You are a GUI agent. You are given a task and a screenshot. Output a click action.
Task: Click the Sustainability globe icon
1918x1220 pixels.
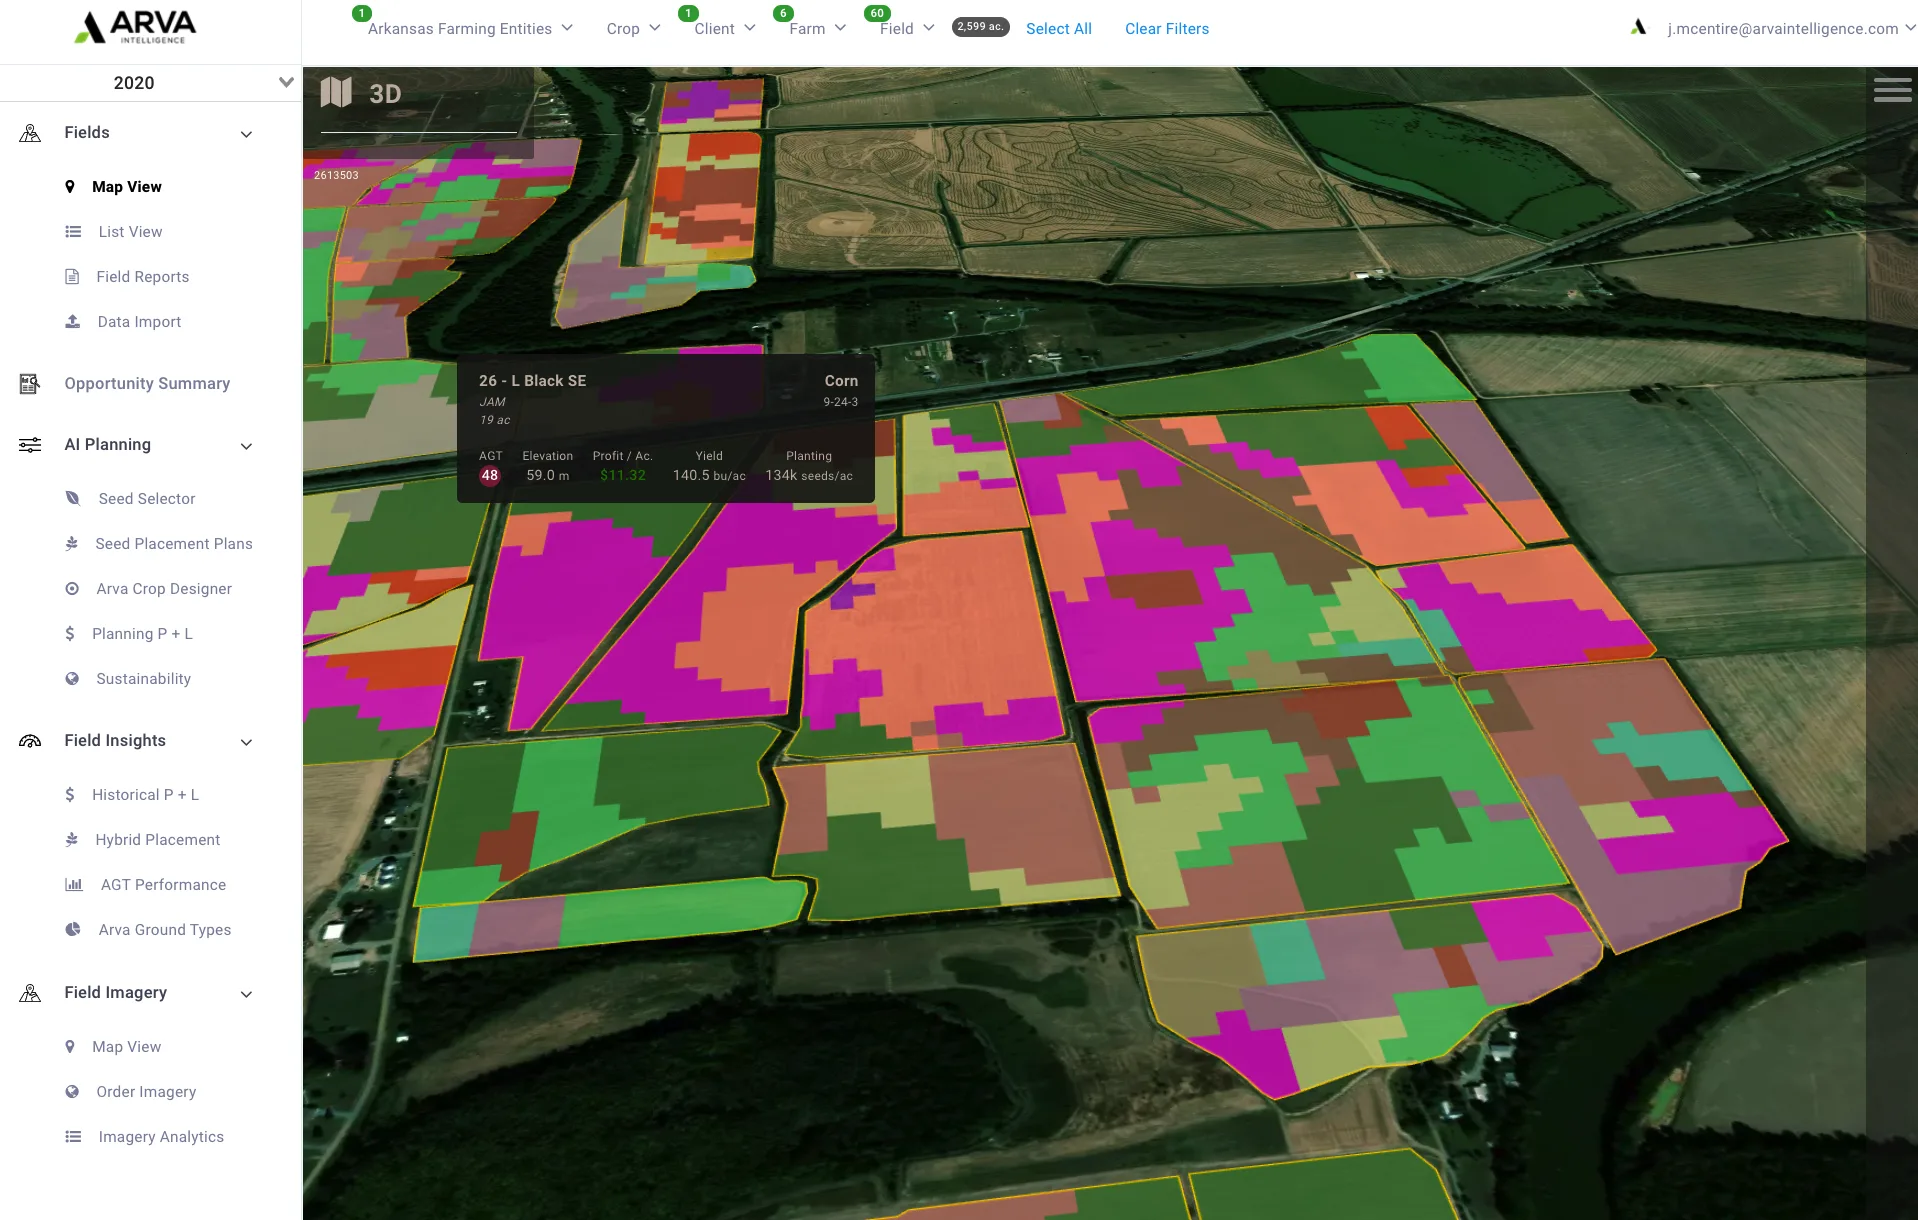72,679
